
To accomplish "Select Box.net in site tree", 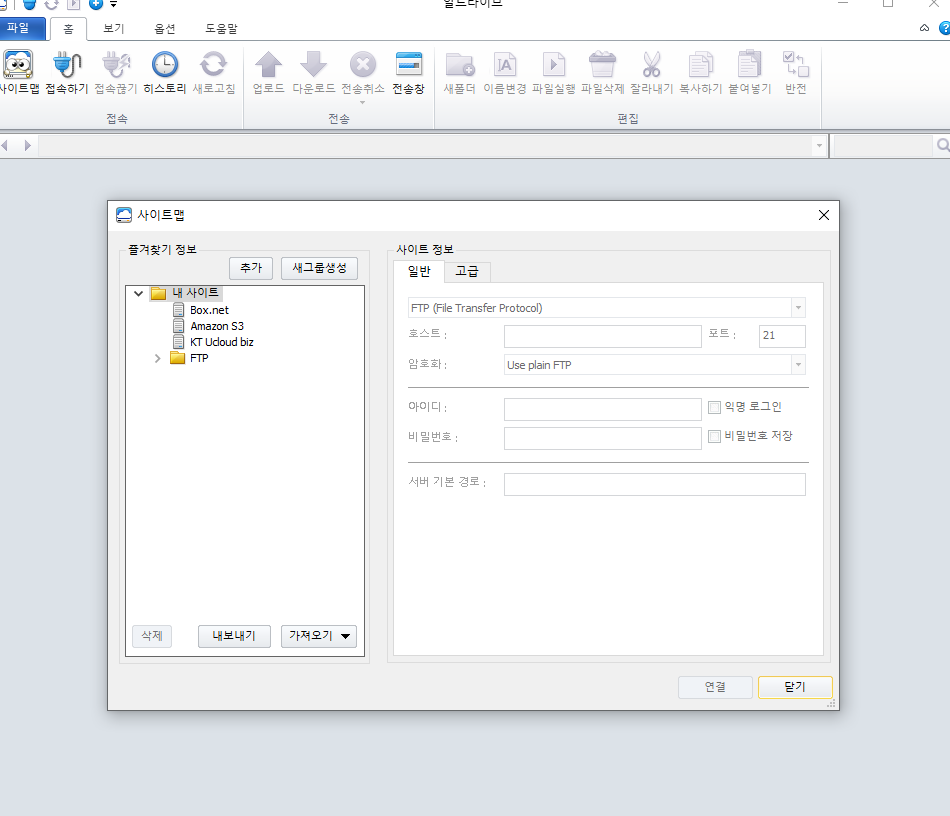I will 209,310.
